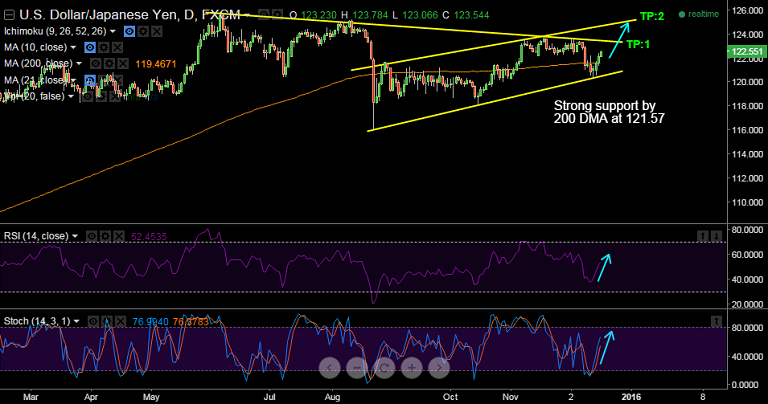Screen dimensions: 768x404
Task: Move Stoch pane up with arrow button
Action: pyautogui.click(x=716, y=322)
